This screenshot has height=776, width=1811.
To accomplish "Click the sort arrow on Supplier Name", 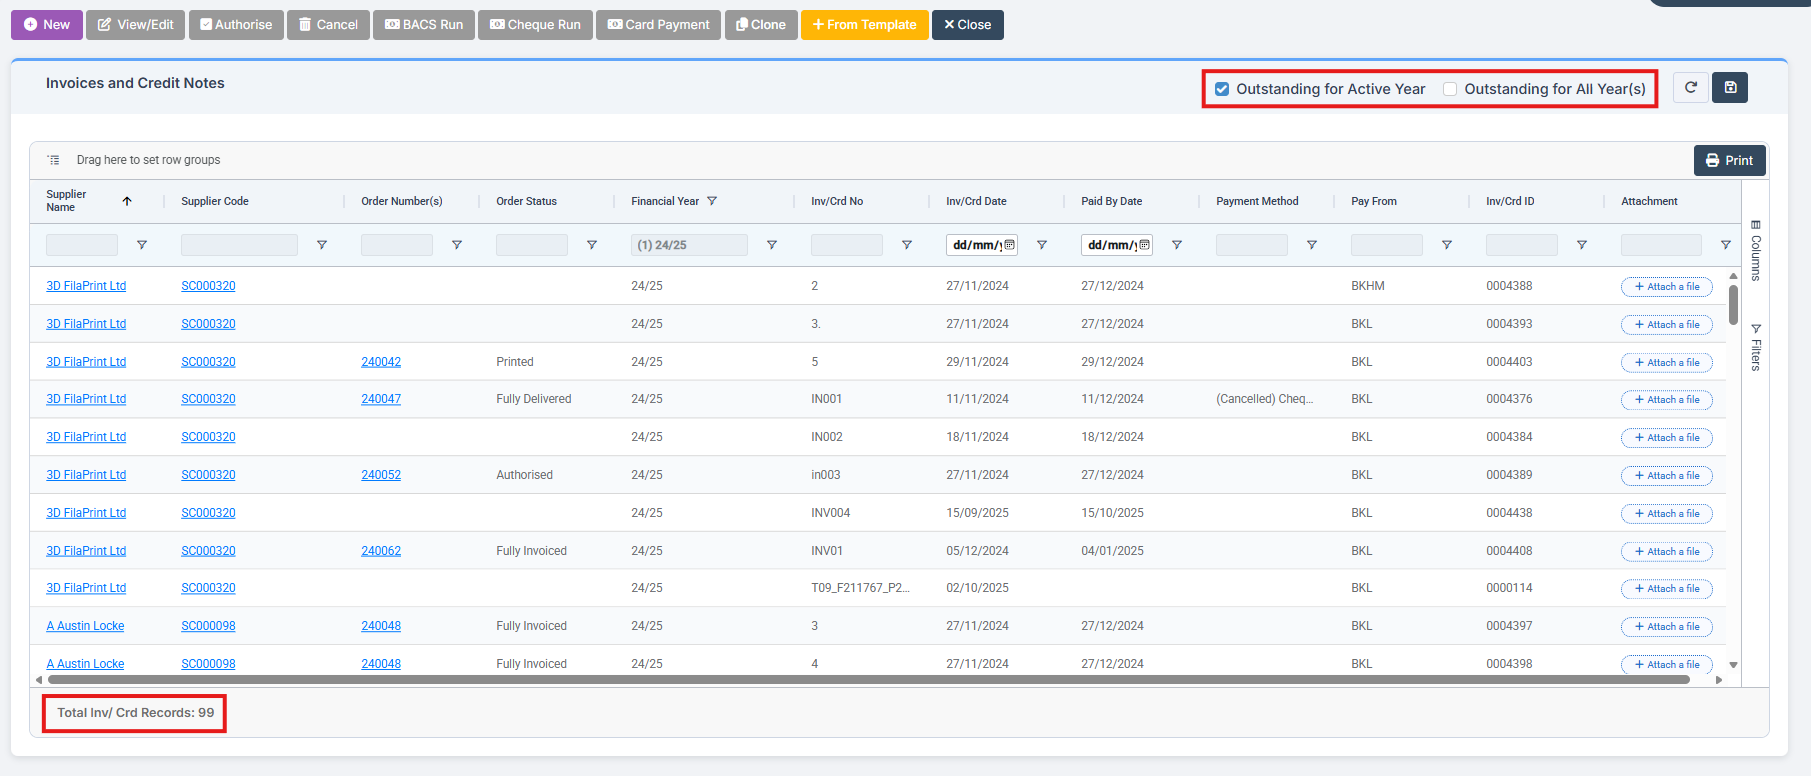I will coord(127,201).
